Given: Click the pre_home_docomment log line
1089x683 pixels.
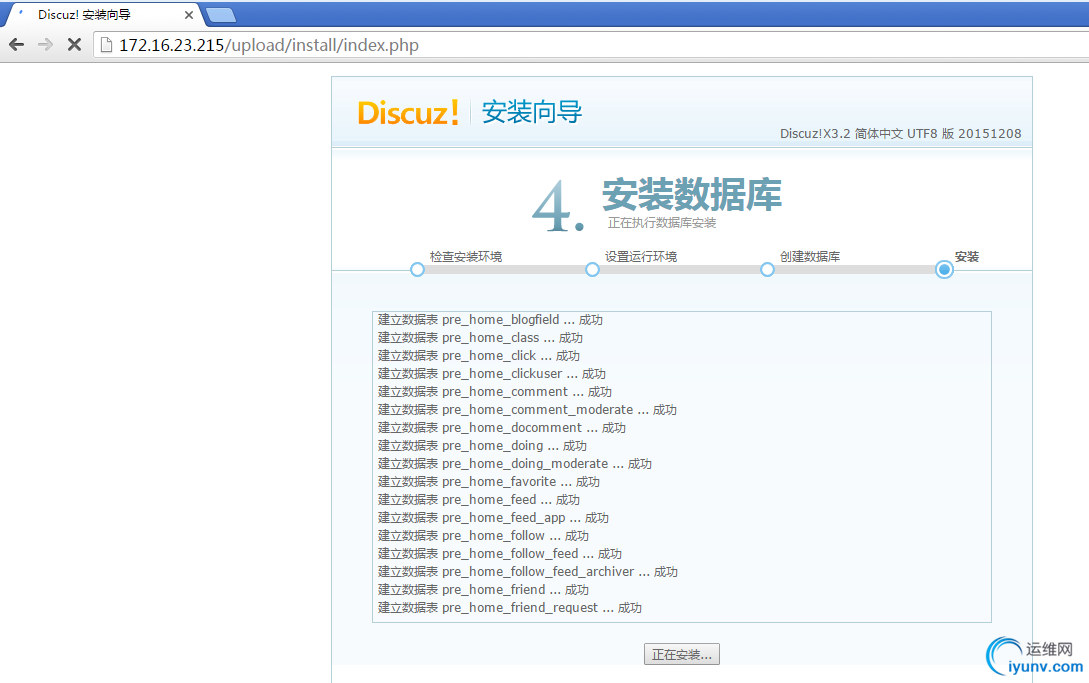Looking at the screenshot, I should tap(501, 428).
